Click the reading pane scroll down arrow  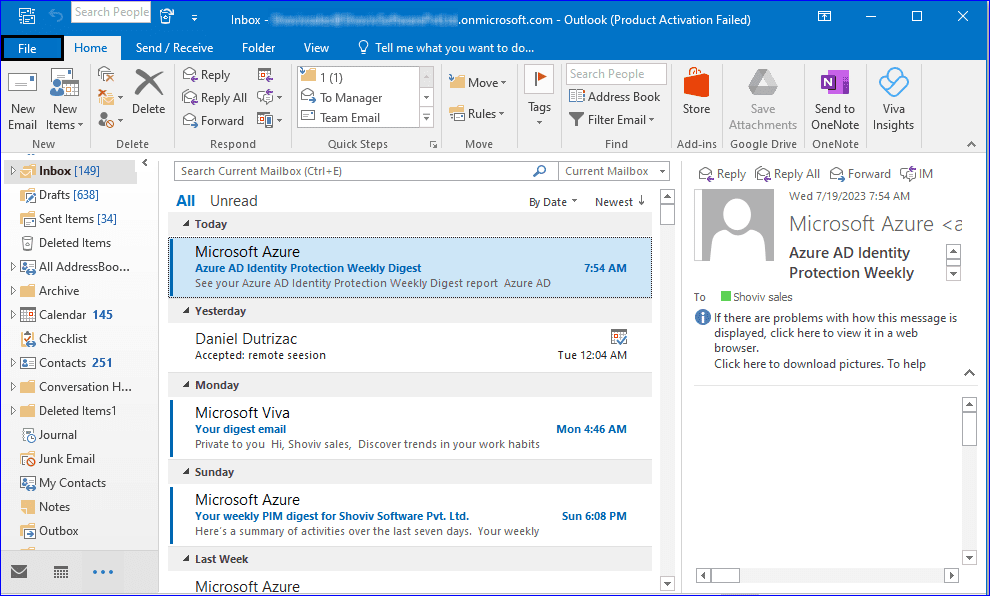point(969,557)
